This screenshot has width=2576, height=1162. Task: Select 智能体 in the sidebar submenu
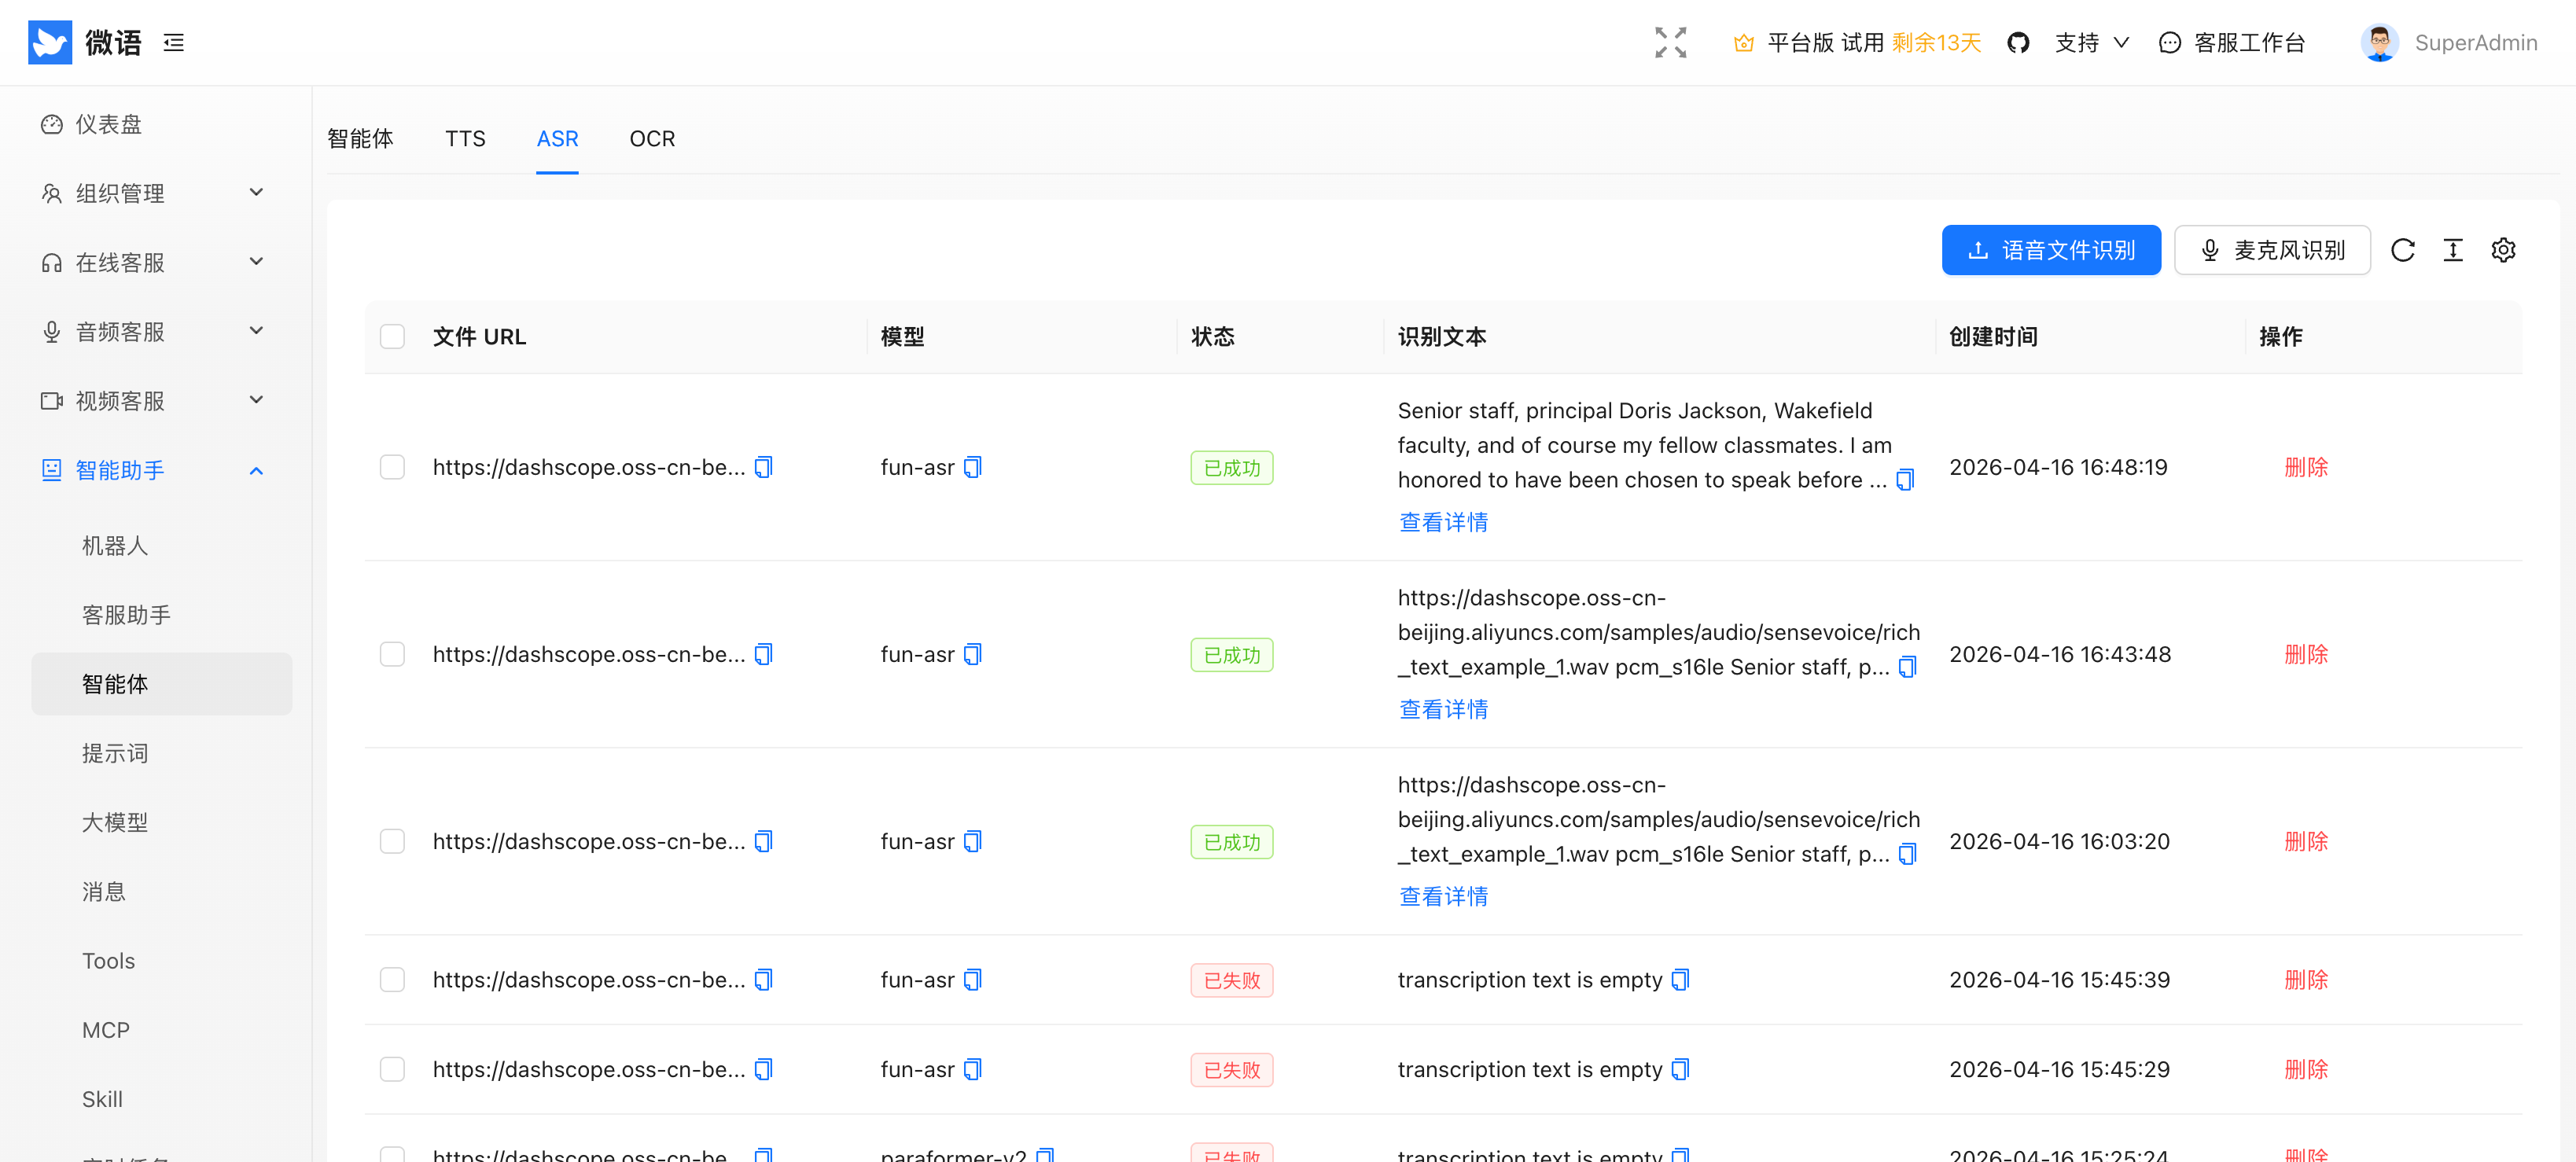coord(161,684)
